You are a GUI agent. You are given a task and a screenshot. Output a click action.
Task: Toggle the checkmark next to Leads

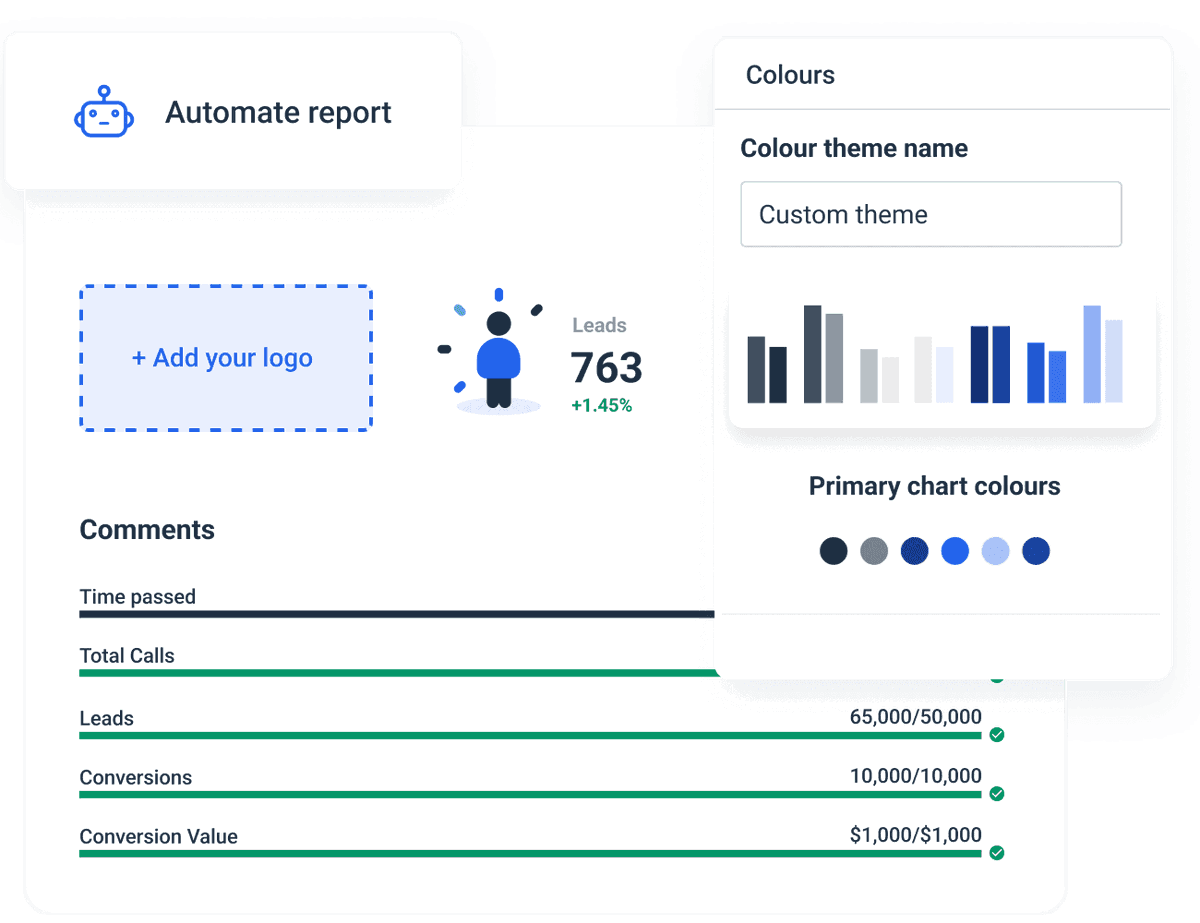[x=997, y=735]
